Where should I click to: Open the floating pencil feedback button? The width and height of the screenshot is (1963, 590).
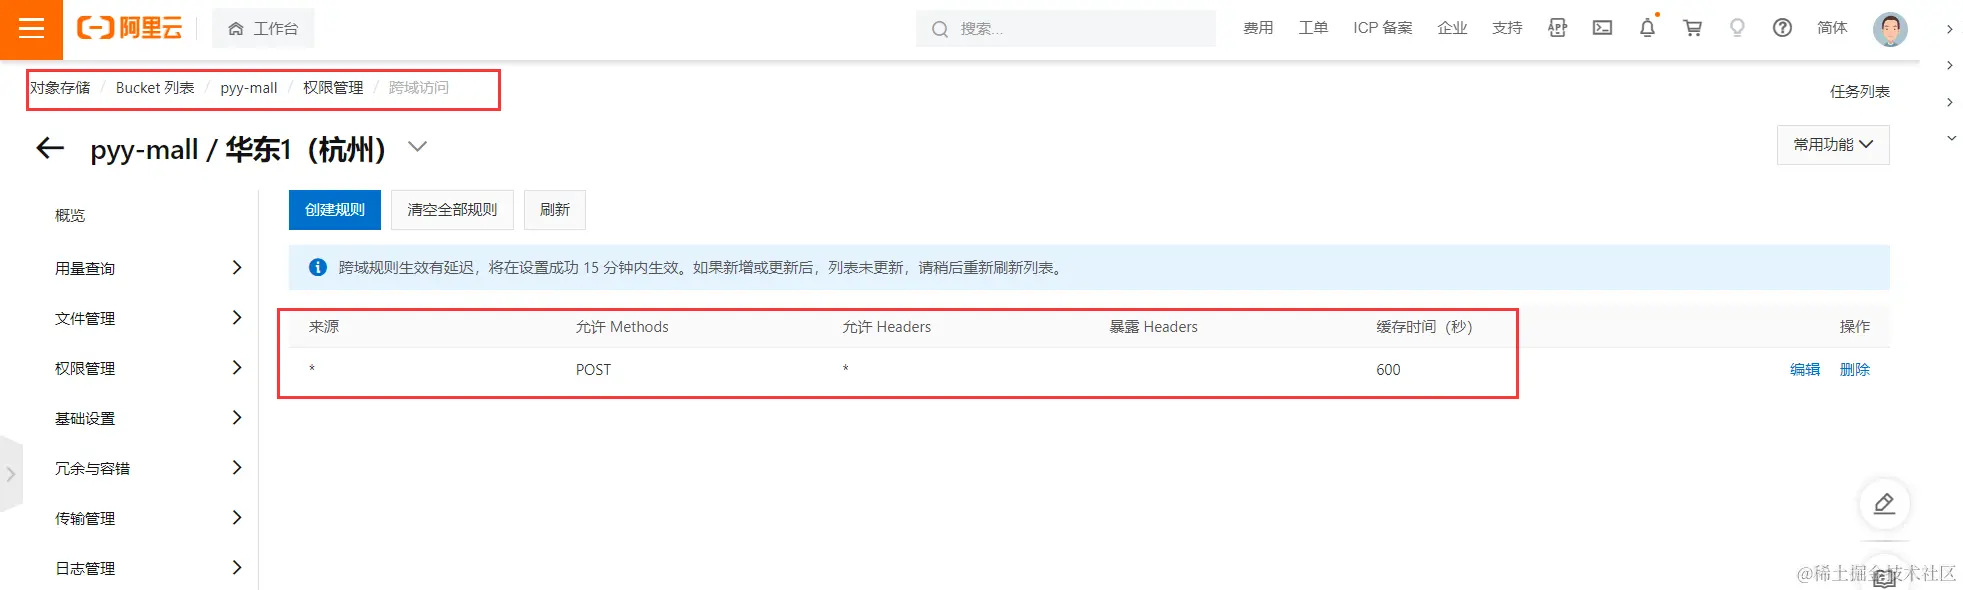(1884, 503)
